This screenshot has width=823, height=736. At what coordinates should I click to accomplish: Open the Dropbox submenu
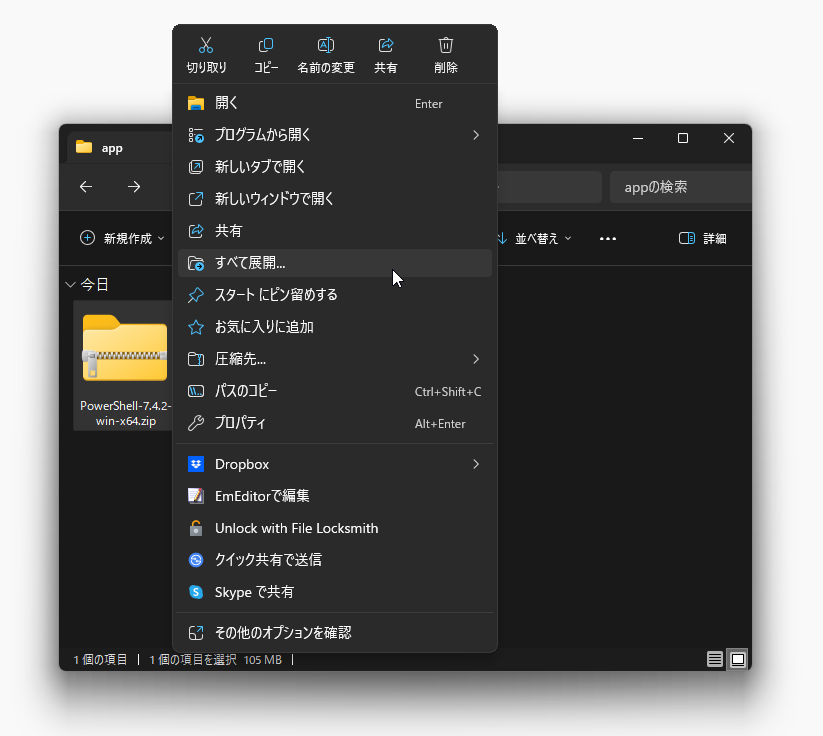point(335,464)
